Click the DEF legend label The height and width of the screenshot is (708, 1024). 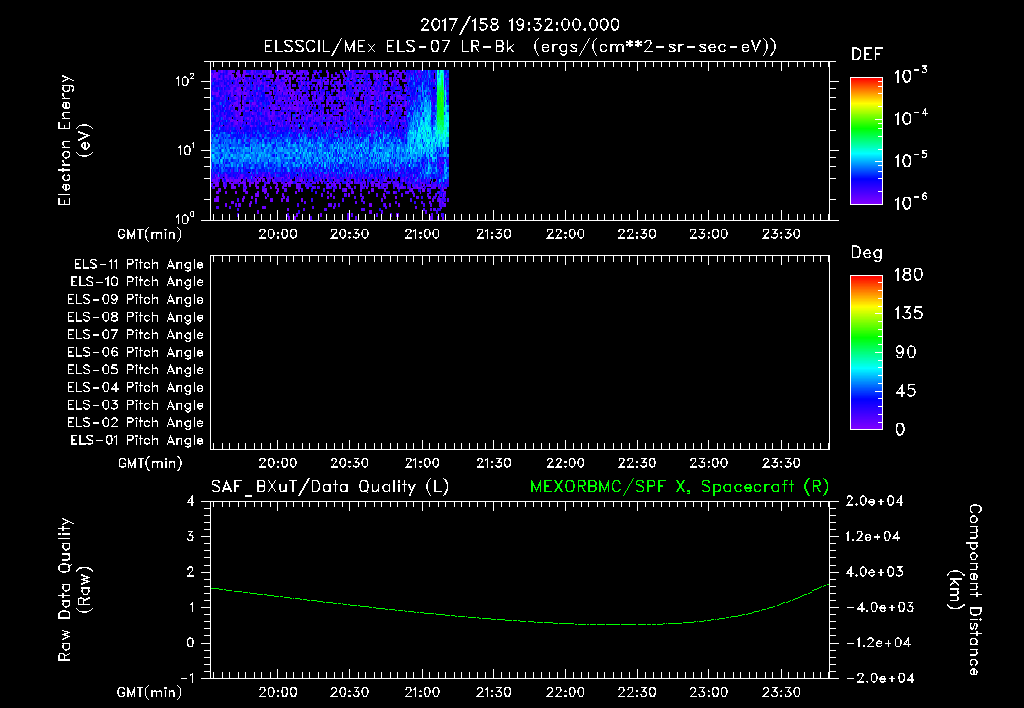[867, 54]
